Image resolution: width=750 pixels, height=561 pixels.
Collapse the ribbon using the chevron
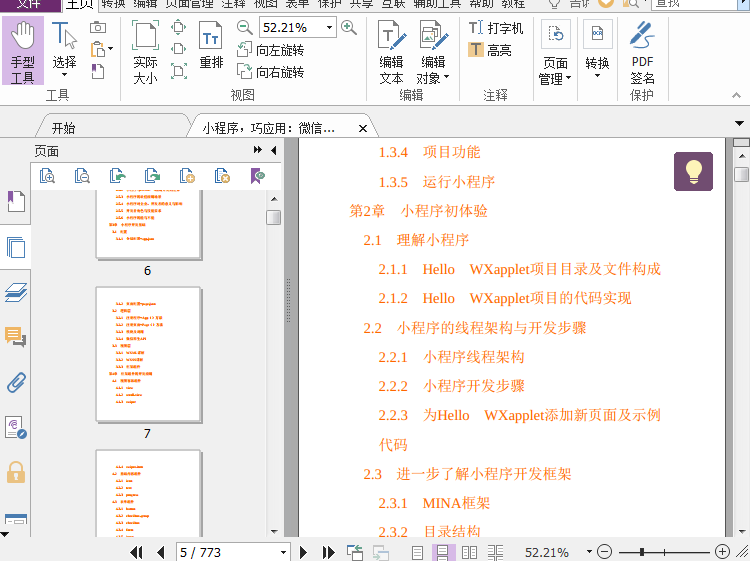pos(737,96)
